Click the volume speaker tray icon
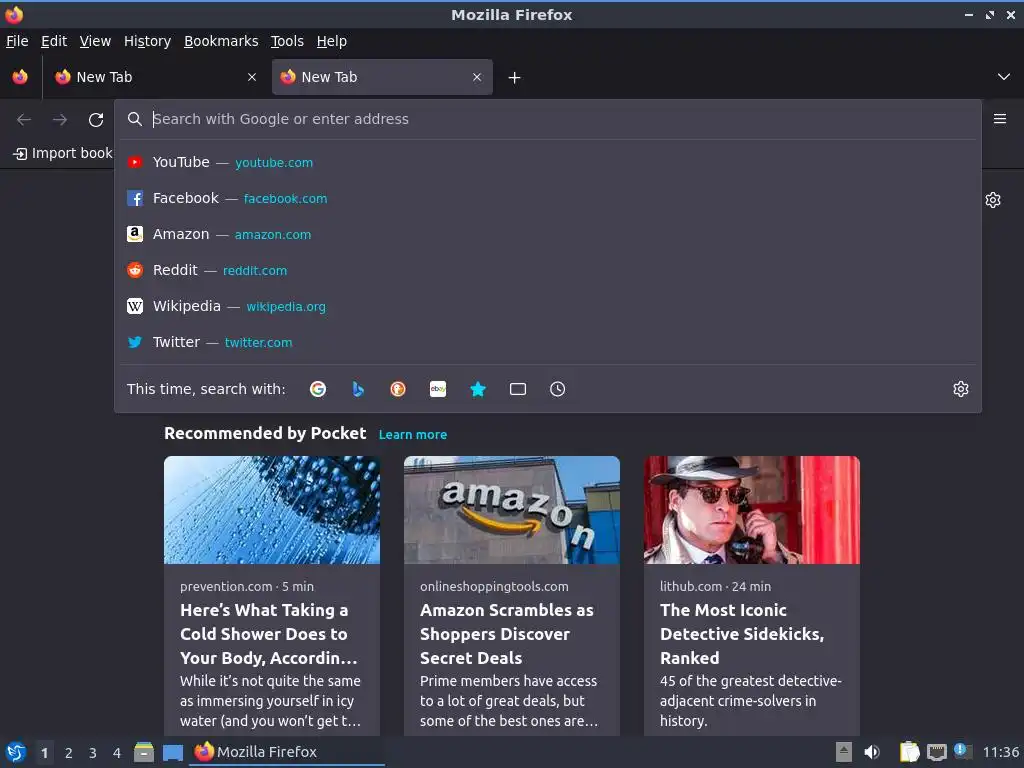Screen dimensions: 1024x768 pos(872,752)
